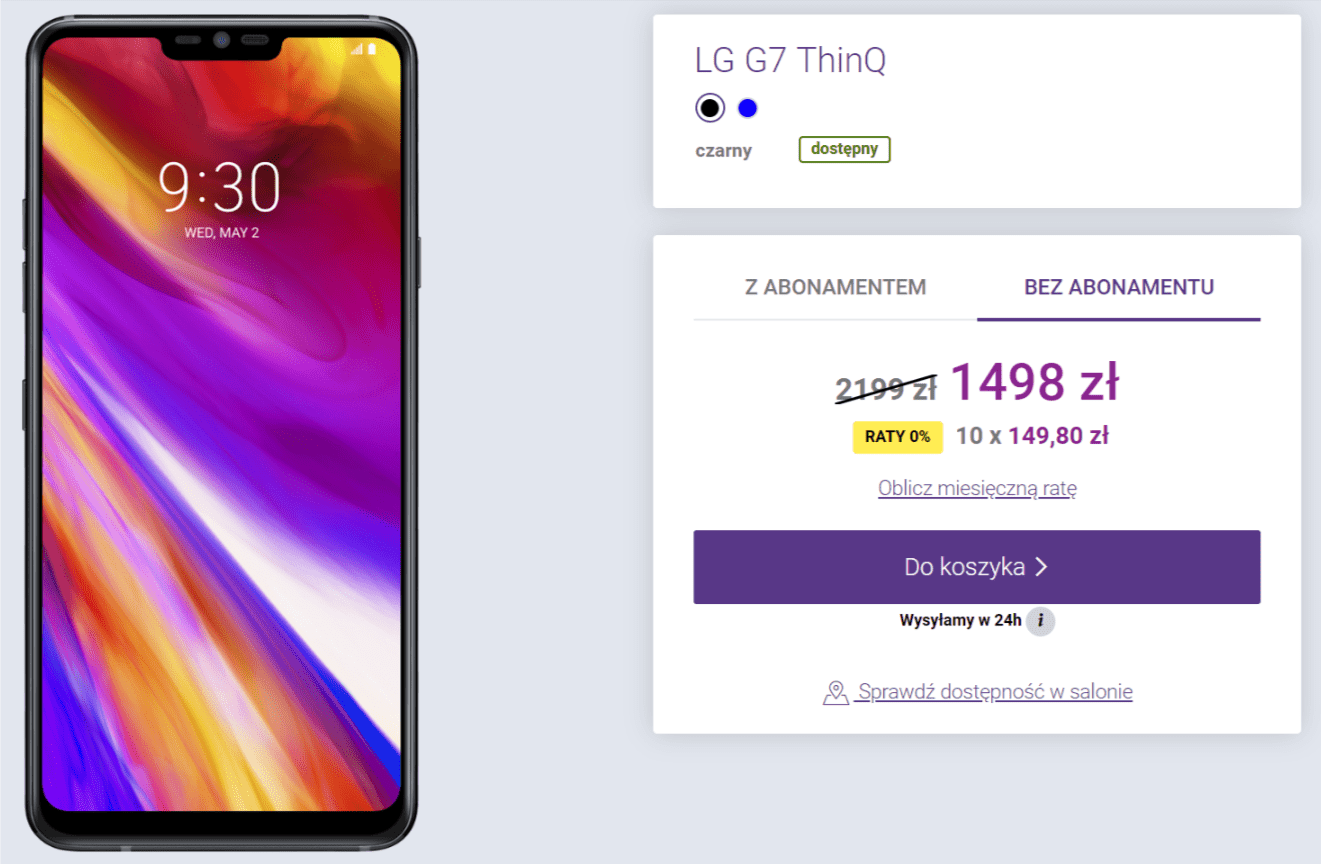Click the arrow chevron inside Do koszyka
Screen dimensions: 1321x864
click(1041, 567)
